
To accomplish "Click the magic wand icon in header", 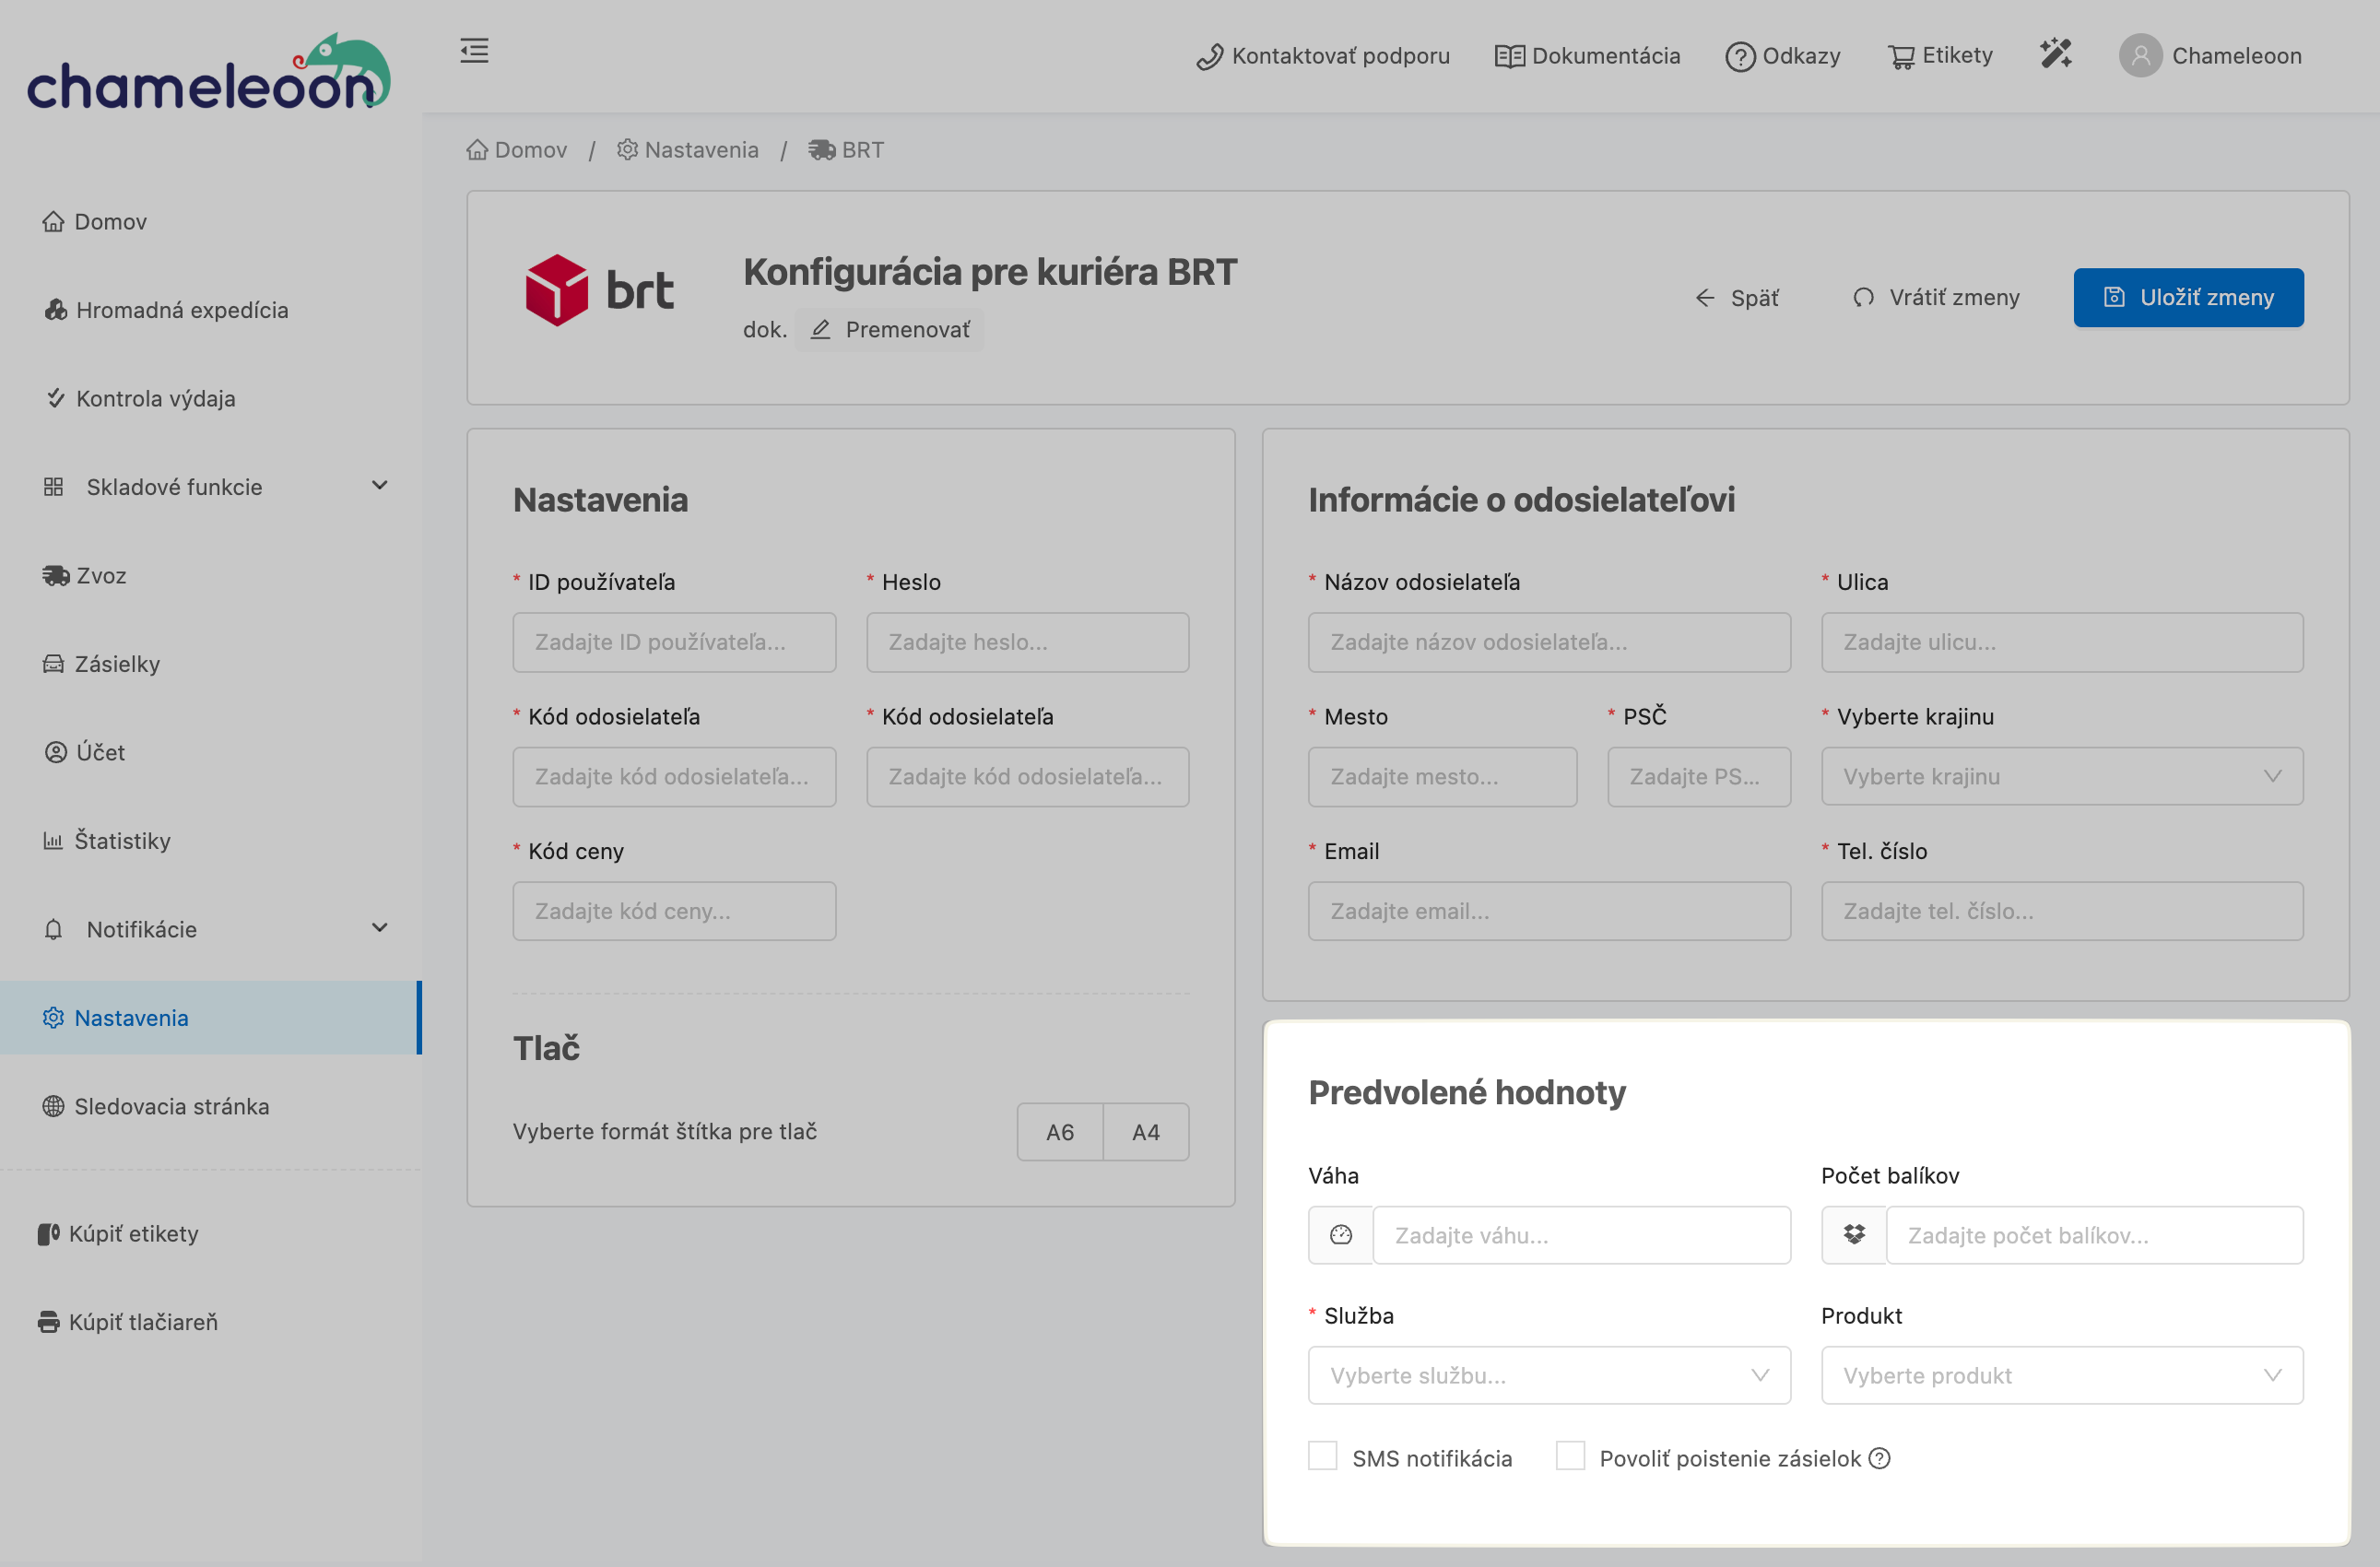I will pyautogui.click(x=2055, y=54).
